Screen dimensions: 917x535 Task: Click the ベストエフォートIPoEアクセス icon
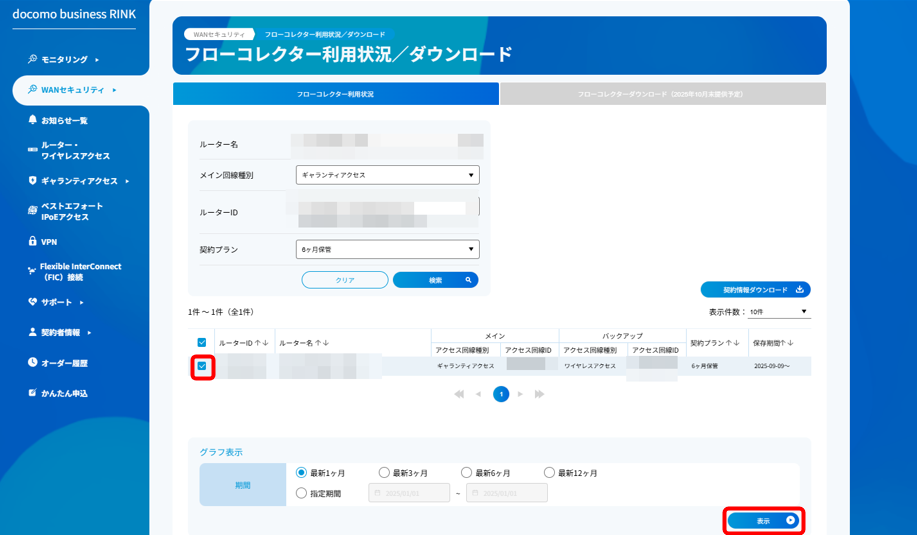point(32,210)
